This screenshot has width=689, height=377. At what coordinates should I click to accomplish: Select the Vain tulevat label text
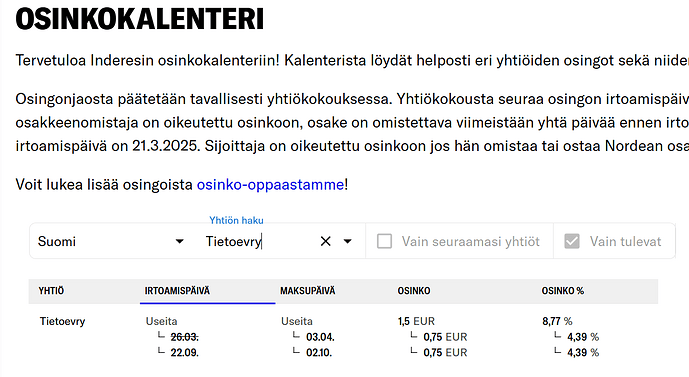tap(625, 241)
